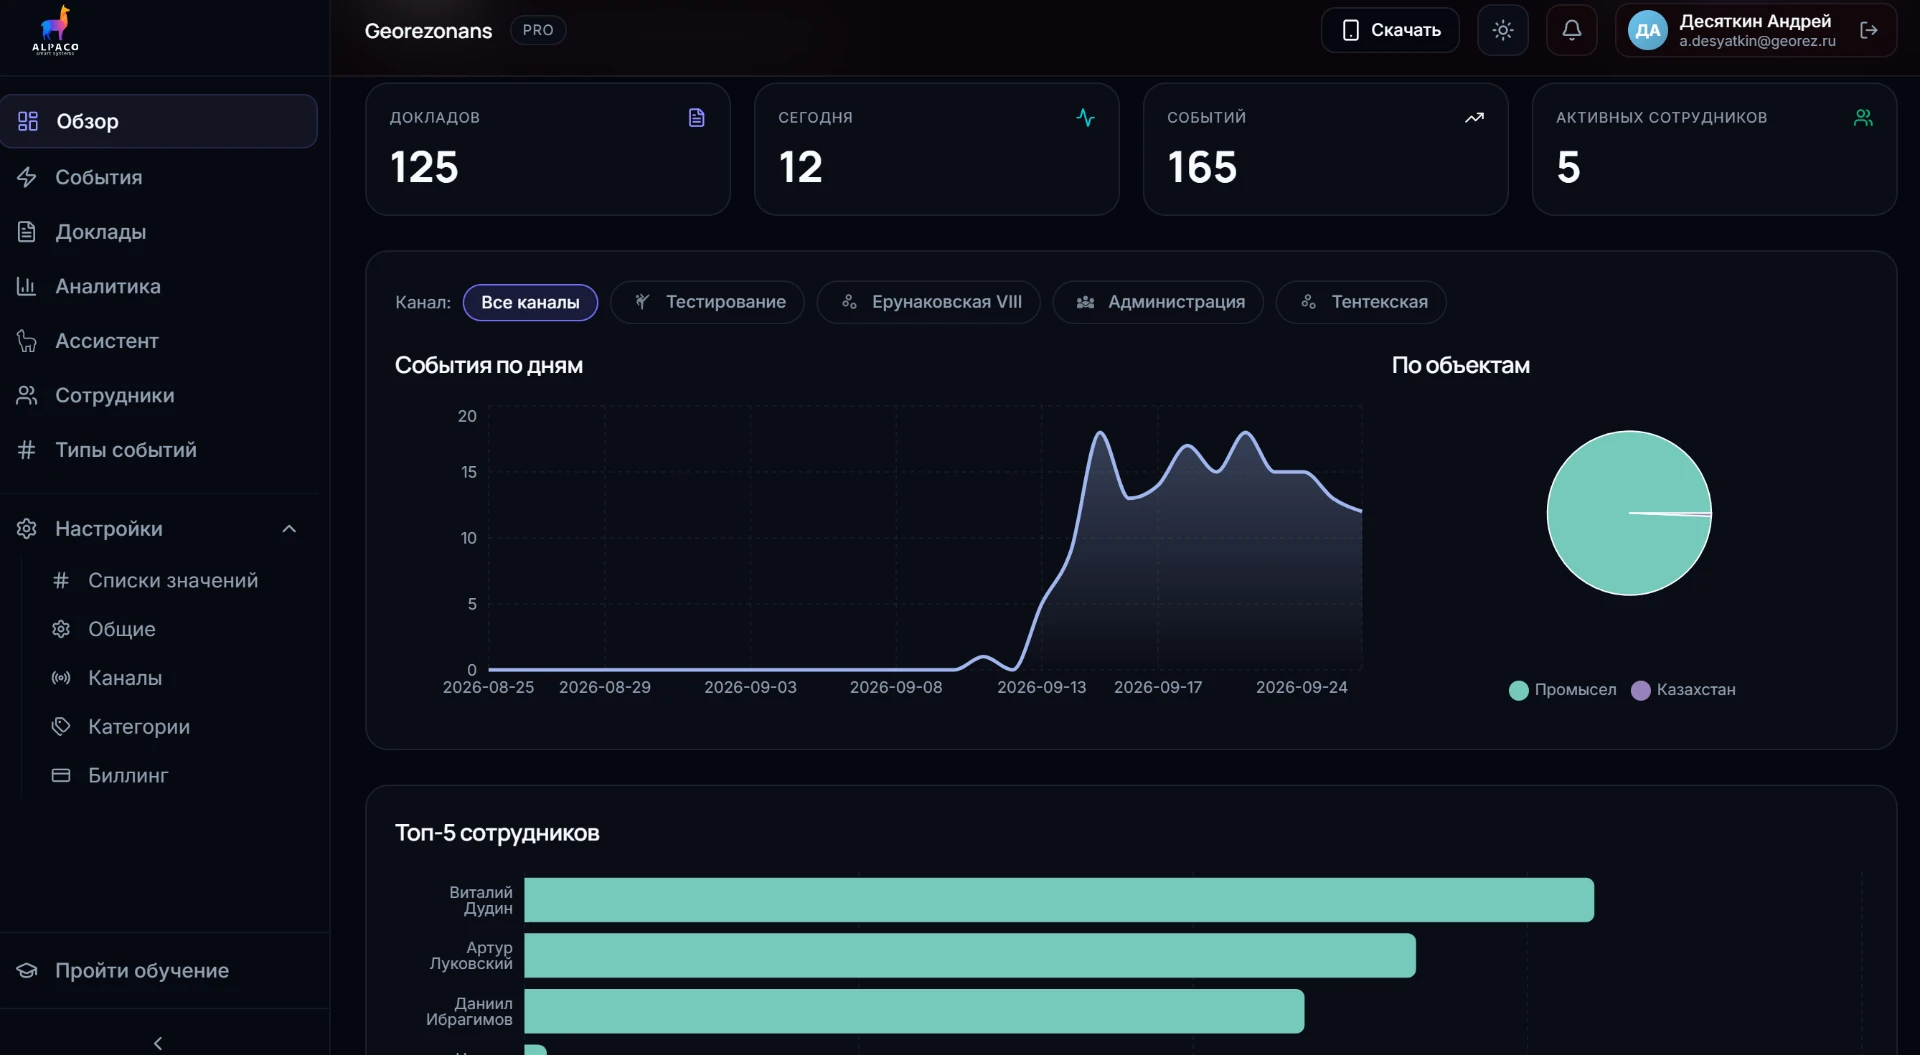The height and width of the screenshot is (1055, 1920).
Task: Click the activity pulse icon in Сегодня card
Action: tap(1085, 118)
